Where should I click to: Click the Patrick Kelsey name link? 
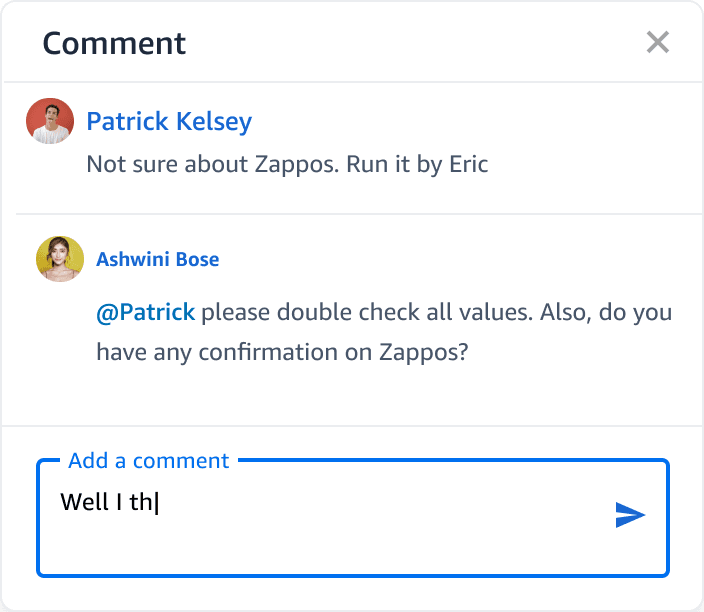[169, 122]
